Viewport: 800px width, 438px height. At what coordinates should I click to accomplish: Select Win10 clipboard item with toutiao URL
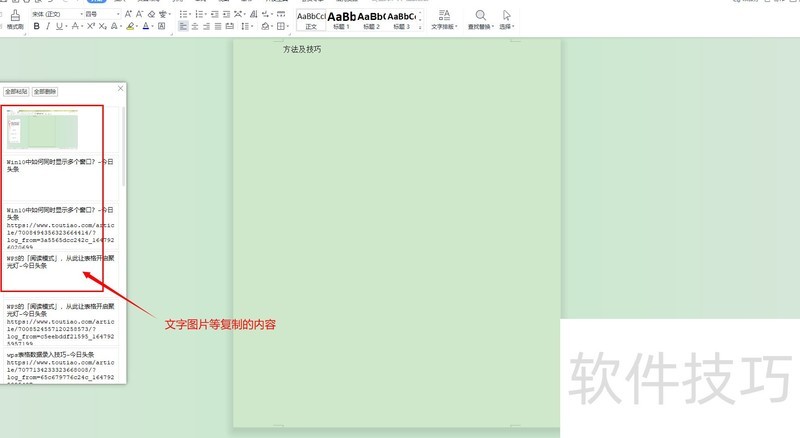61,227
